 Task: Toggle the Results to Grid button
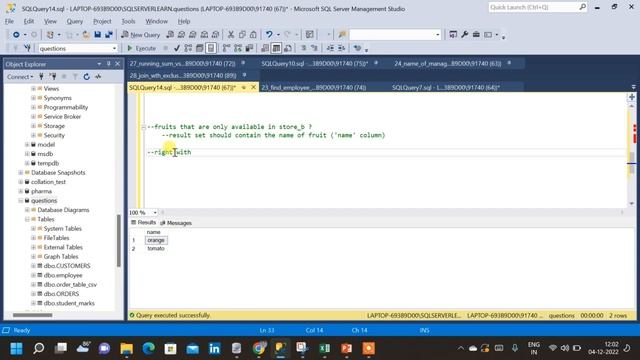coord(276,48)
